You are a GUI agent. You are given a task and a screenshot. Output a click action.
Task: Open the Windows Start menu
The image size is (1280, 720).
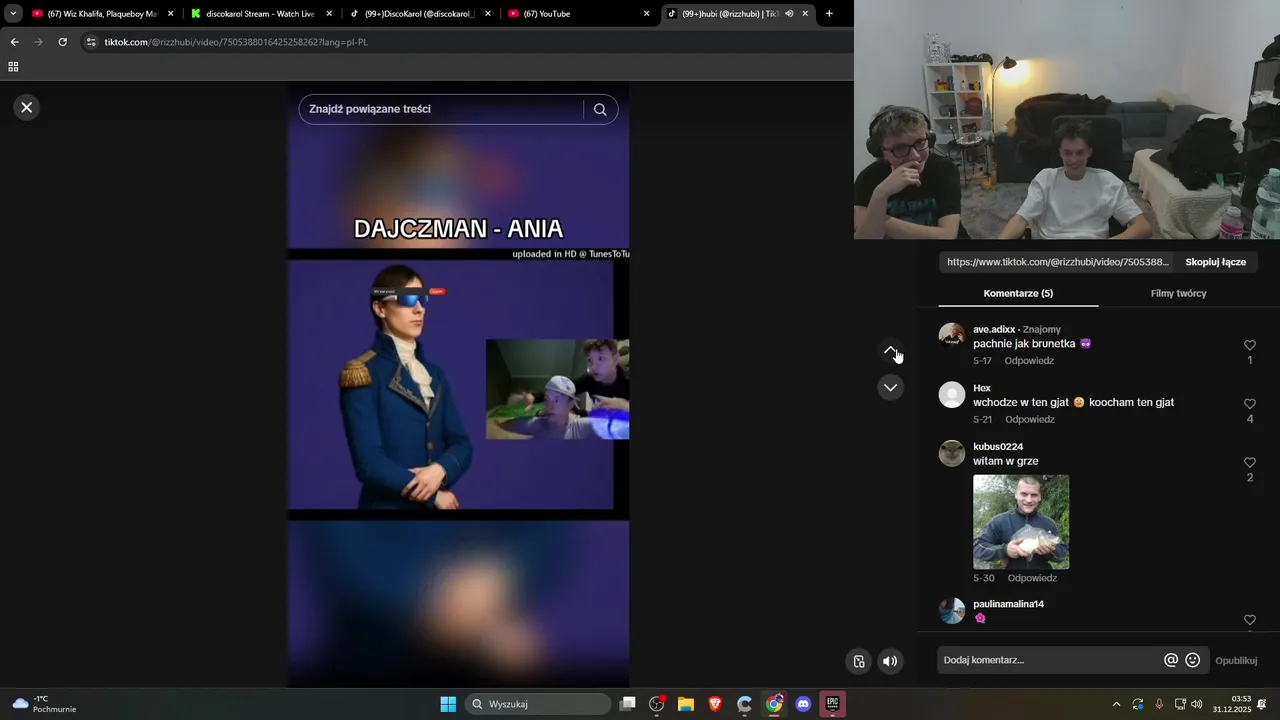(x=448, y=704)
